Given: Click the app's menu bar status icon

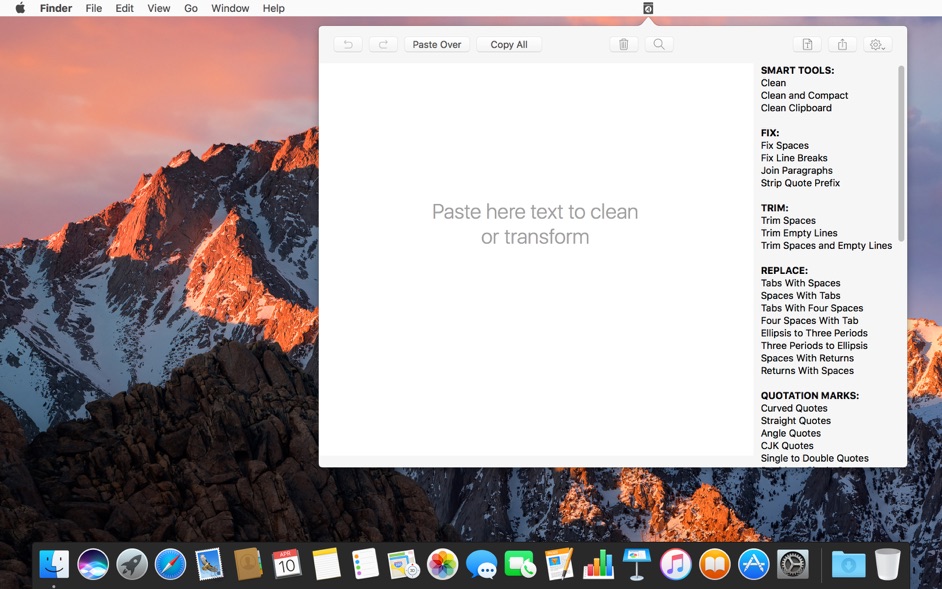Looking at the screenshot, I should point(648,8).
